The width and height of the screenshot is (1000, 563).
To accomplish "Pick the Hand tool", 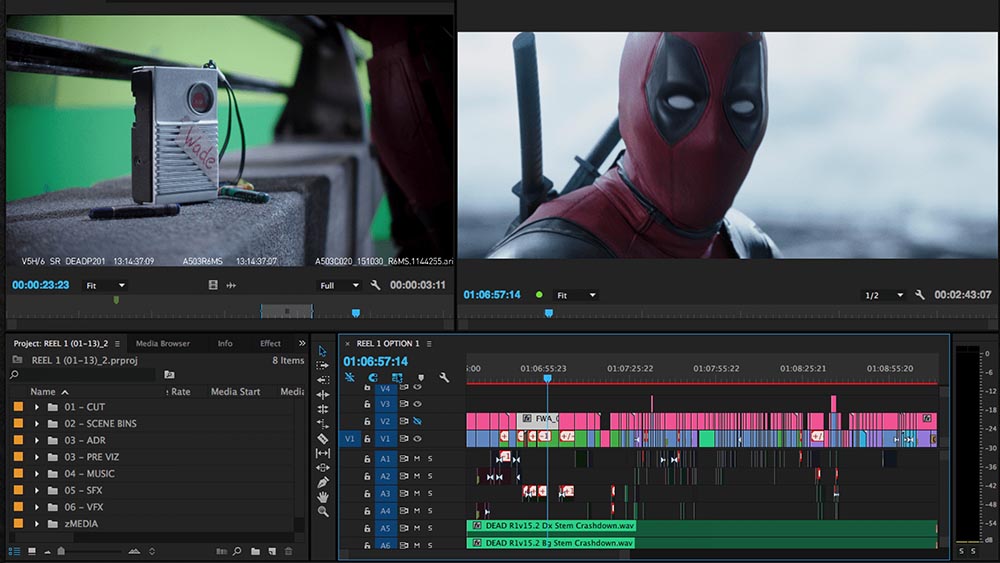I will pos(323,497).
